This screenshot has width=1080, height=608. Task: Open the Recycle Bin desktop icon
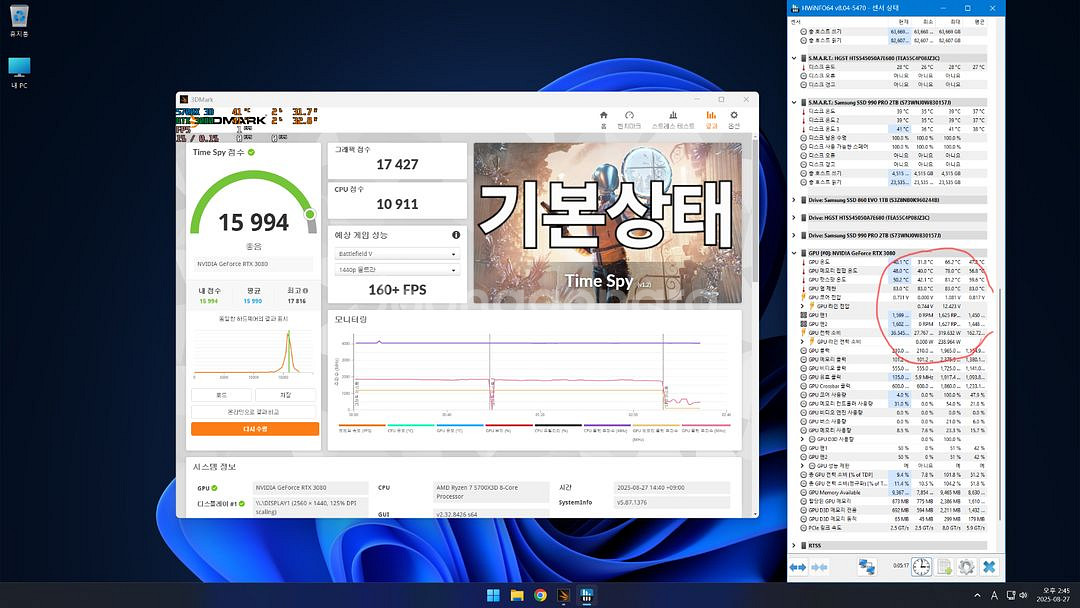click(19, 21)
